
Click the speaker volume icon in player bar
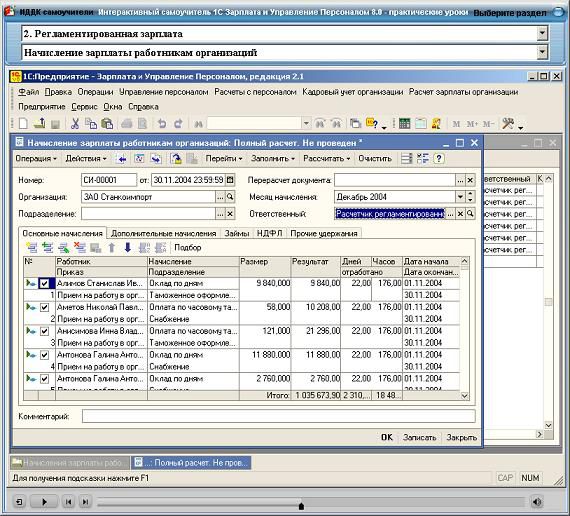click(537, 502)
